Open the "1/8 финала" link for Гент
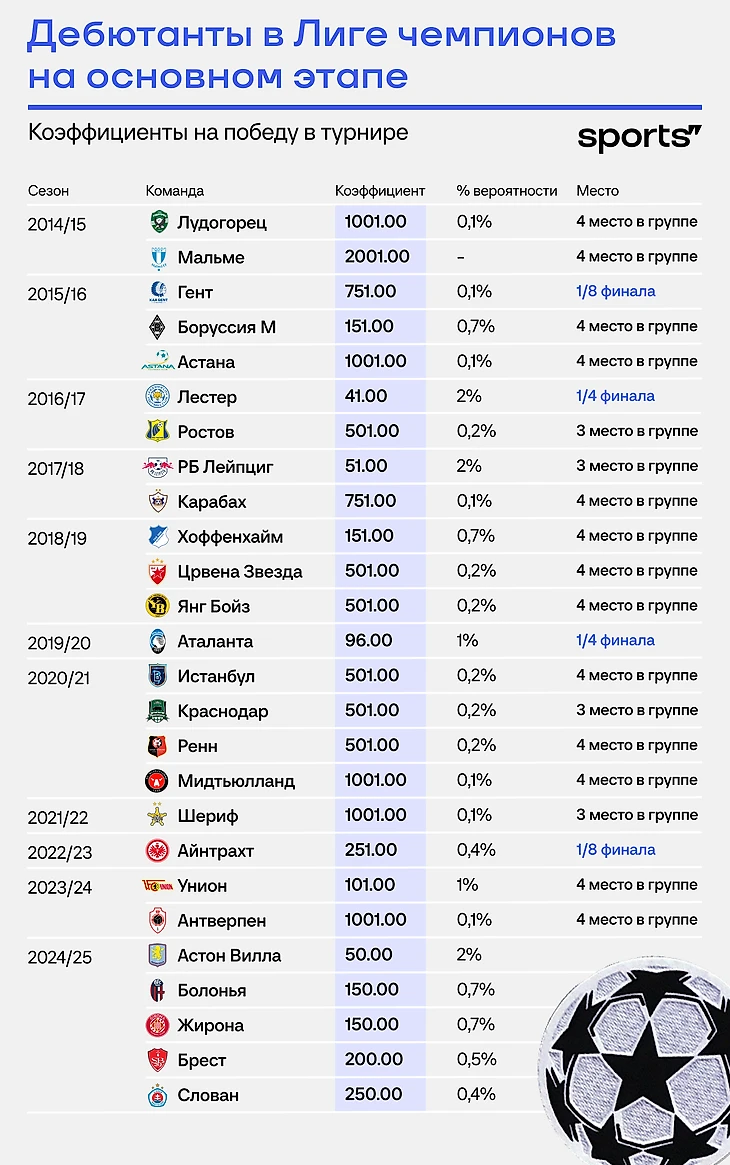730x1165 pixels. (x=615, y=292)
